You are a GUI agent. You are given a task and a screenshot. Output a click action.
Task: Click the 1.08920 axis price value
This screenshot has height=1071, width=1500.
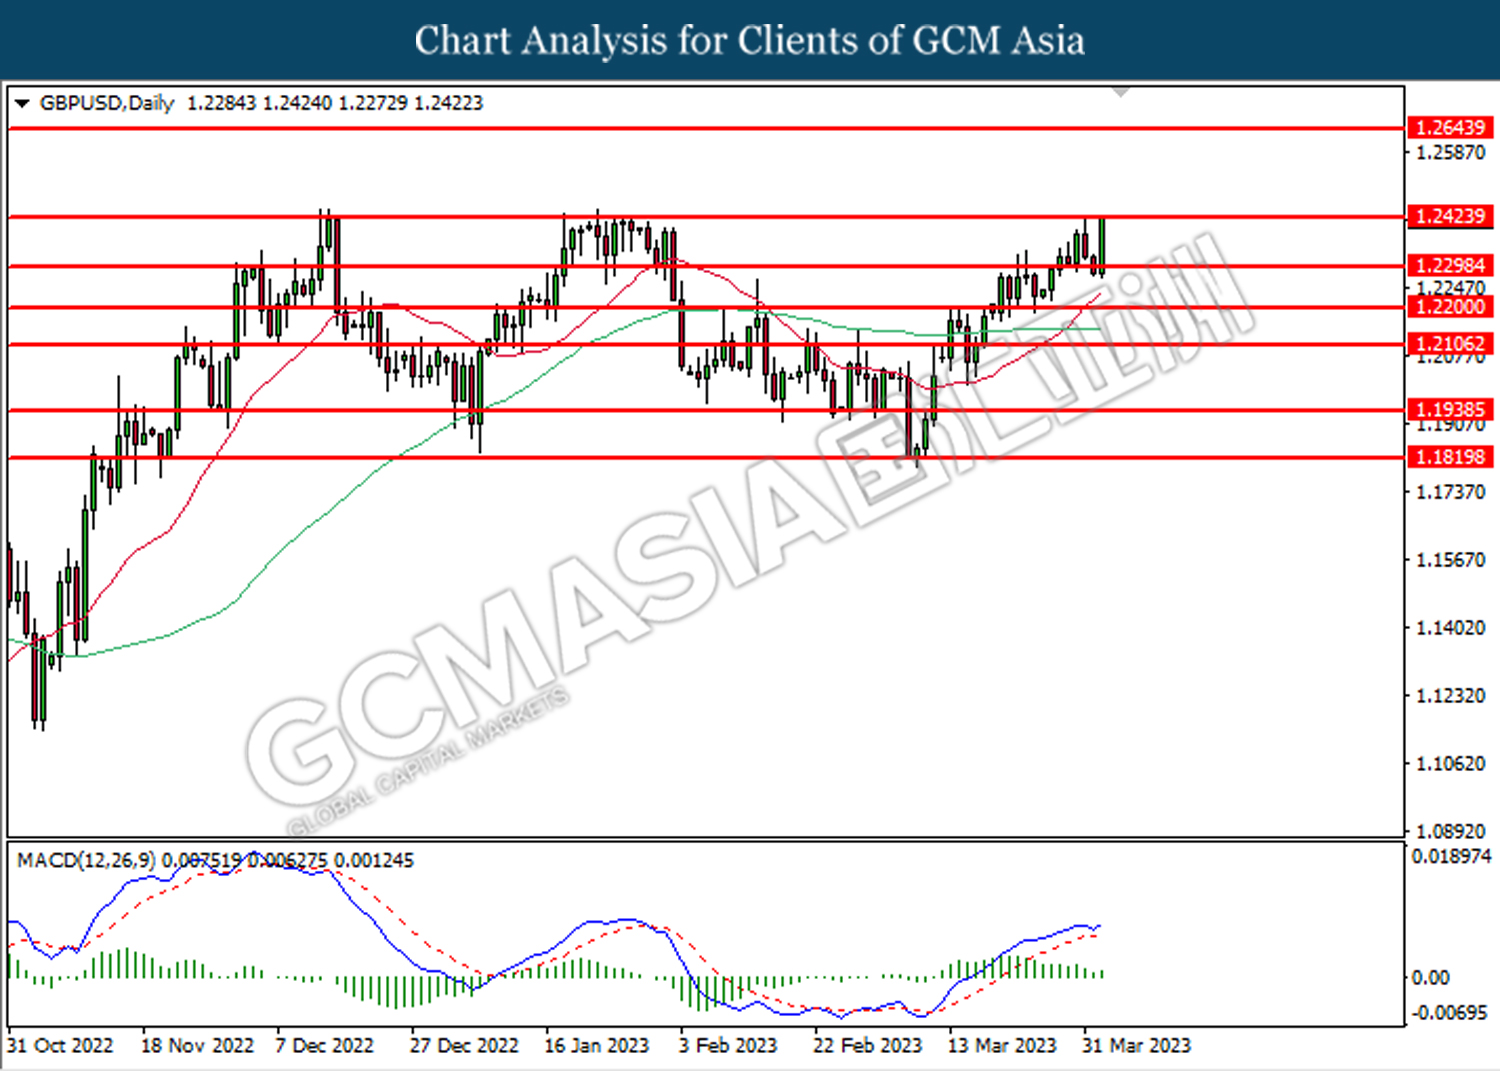1451,831
